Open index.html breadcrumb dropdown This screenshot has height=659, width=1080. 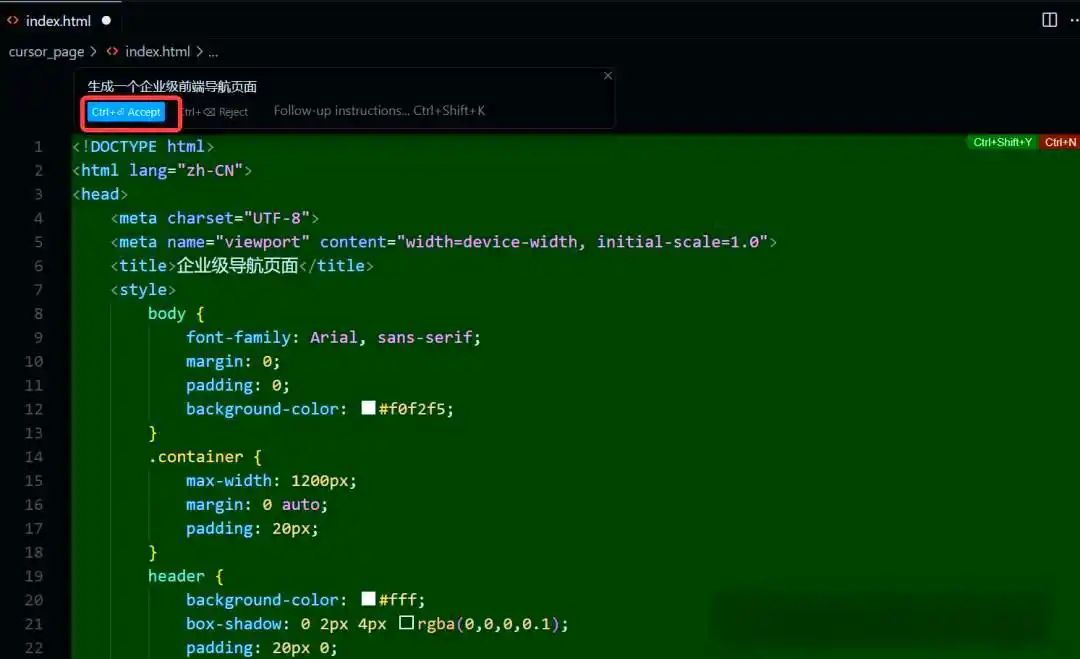point(157,51)
